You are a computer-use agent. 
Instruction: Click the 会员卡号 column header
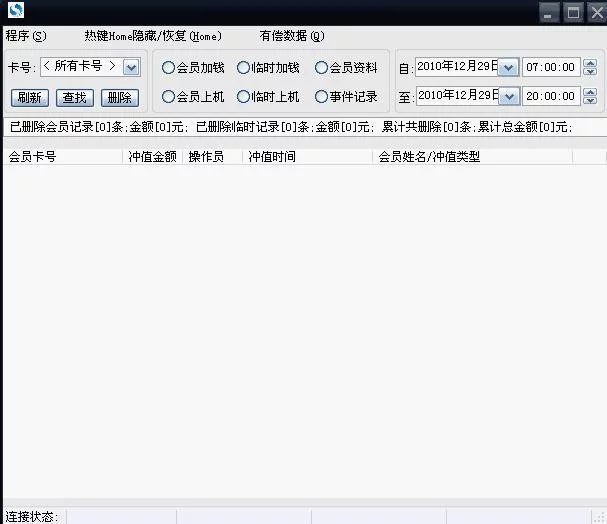(32, 157)
